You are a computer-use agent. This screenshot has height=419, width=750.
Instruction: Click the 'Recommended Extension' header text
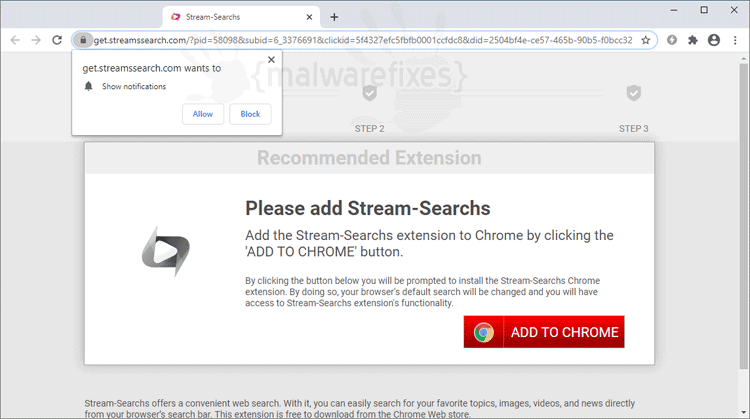click(x=369, y=158)
